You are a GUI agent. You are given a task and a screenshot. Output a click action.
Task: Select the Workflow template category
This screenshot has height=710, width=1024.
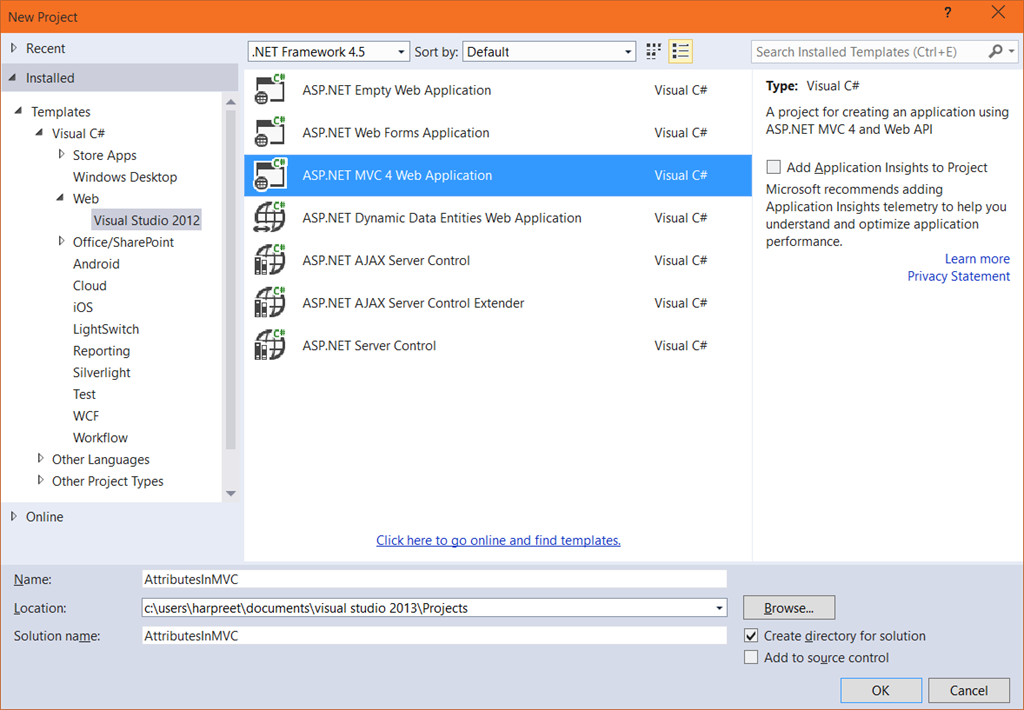(100, 438)
